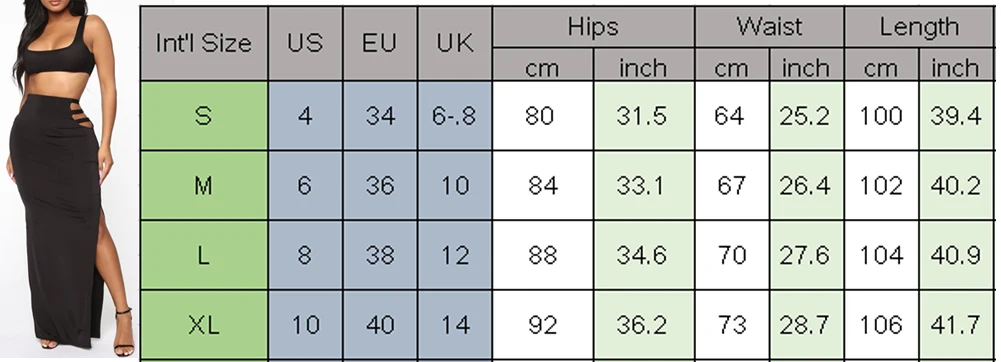Click the hips 31.5 inch cell
Screen dimensions: 1001x362
[x=644, y=116]
